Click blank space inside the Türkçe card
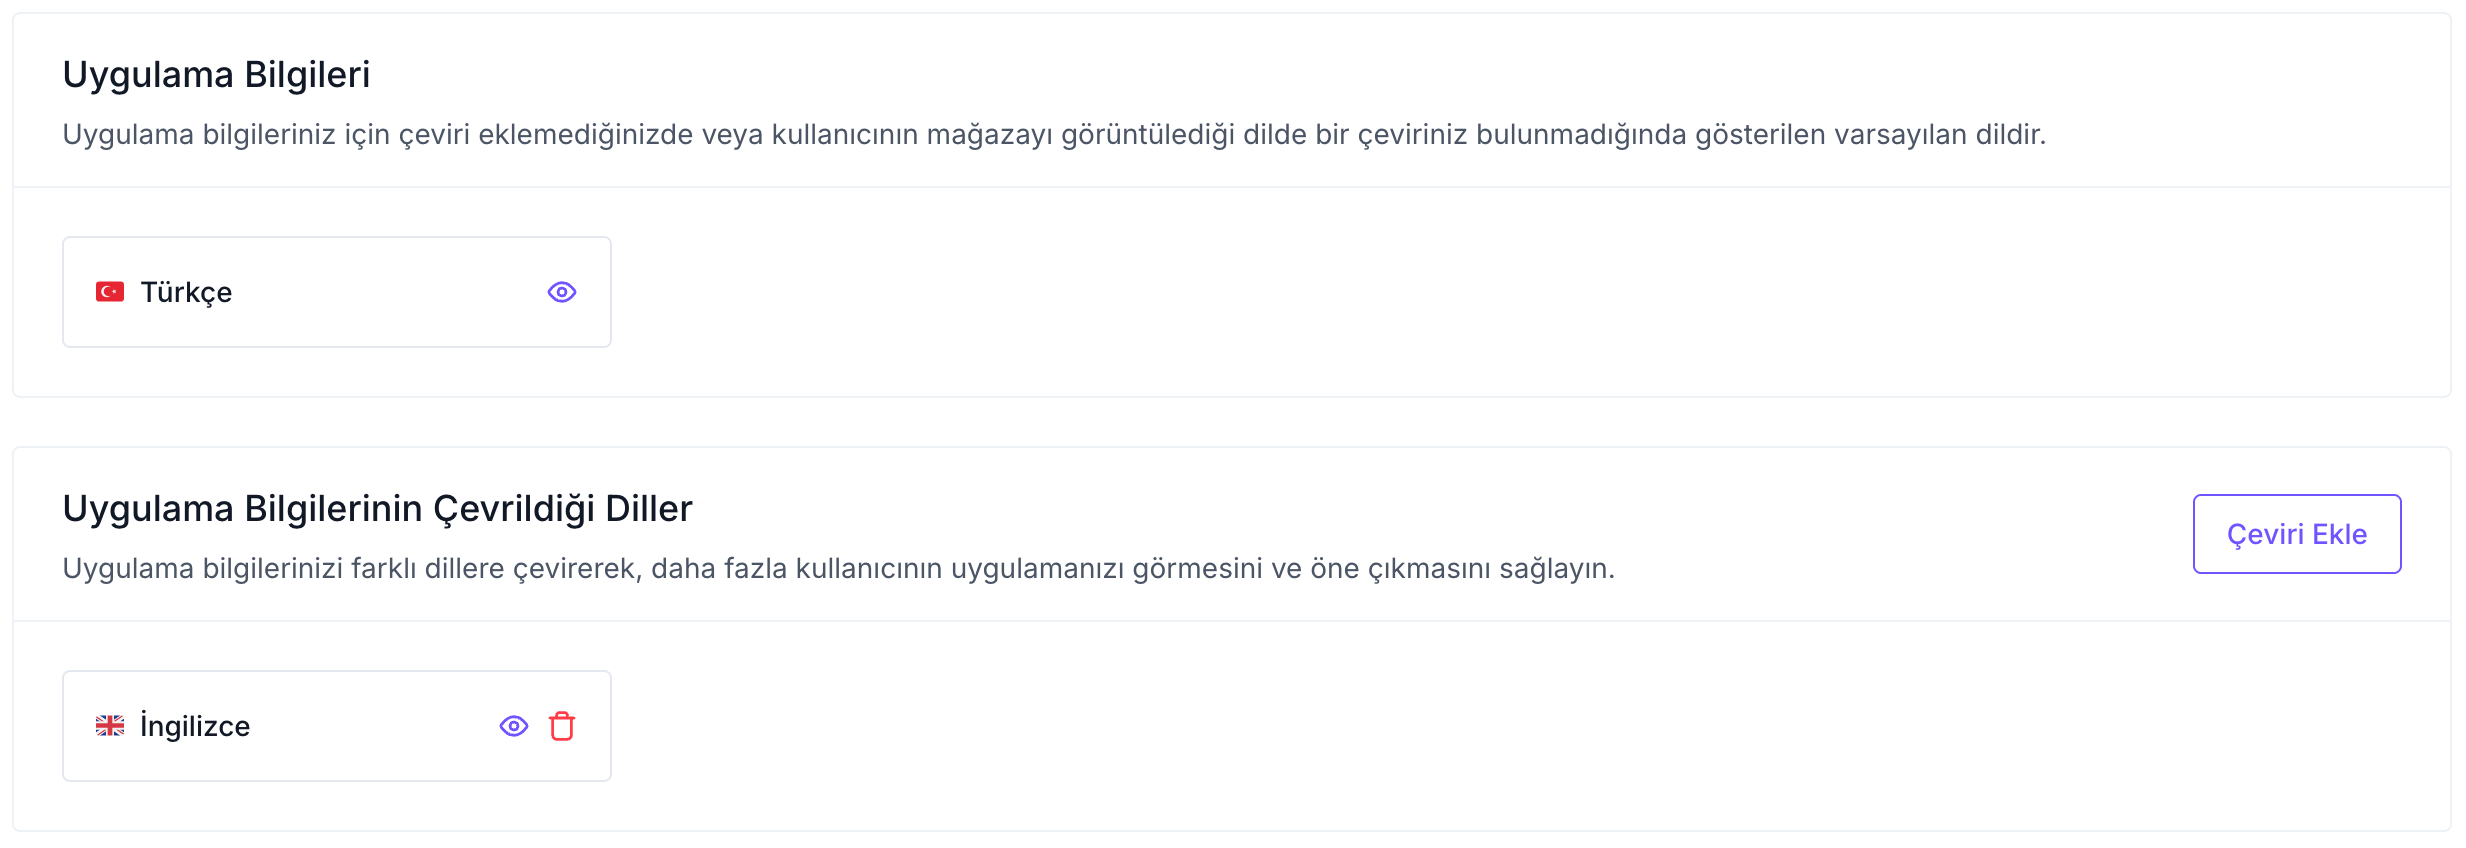2466x848 pixels. click(x=390, y=292)
